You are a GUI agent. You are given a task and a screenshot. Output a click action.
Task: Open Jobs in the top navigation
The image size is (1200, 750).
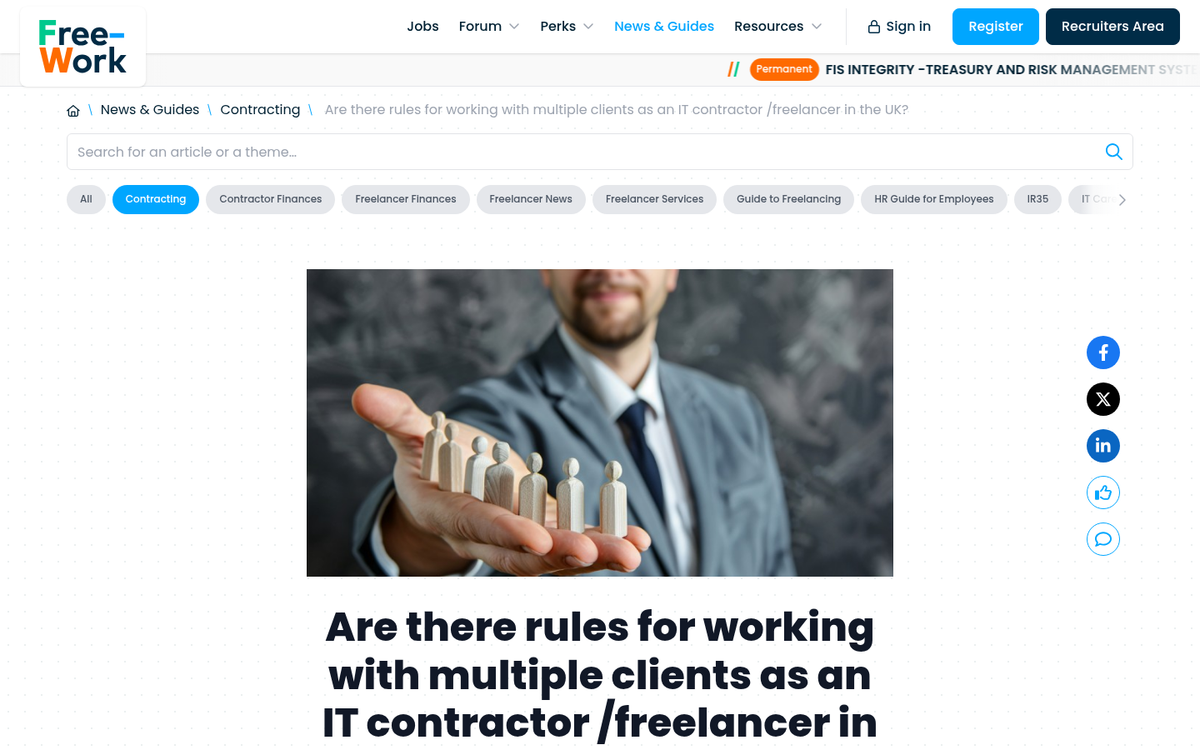pos(423,27)
